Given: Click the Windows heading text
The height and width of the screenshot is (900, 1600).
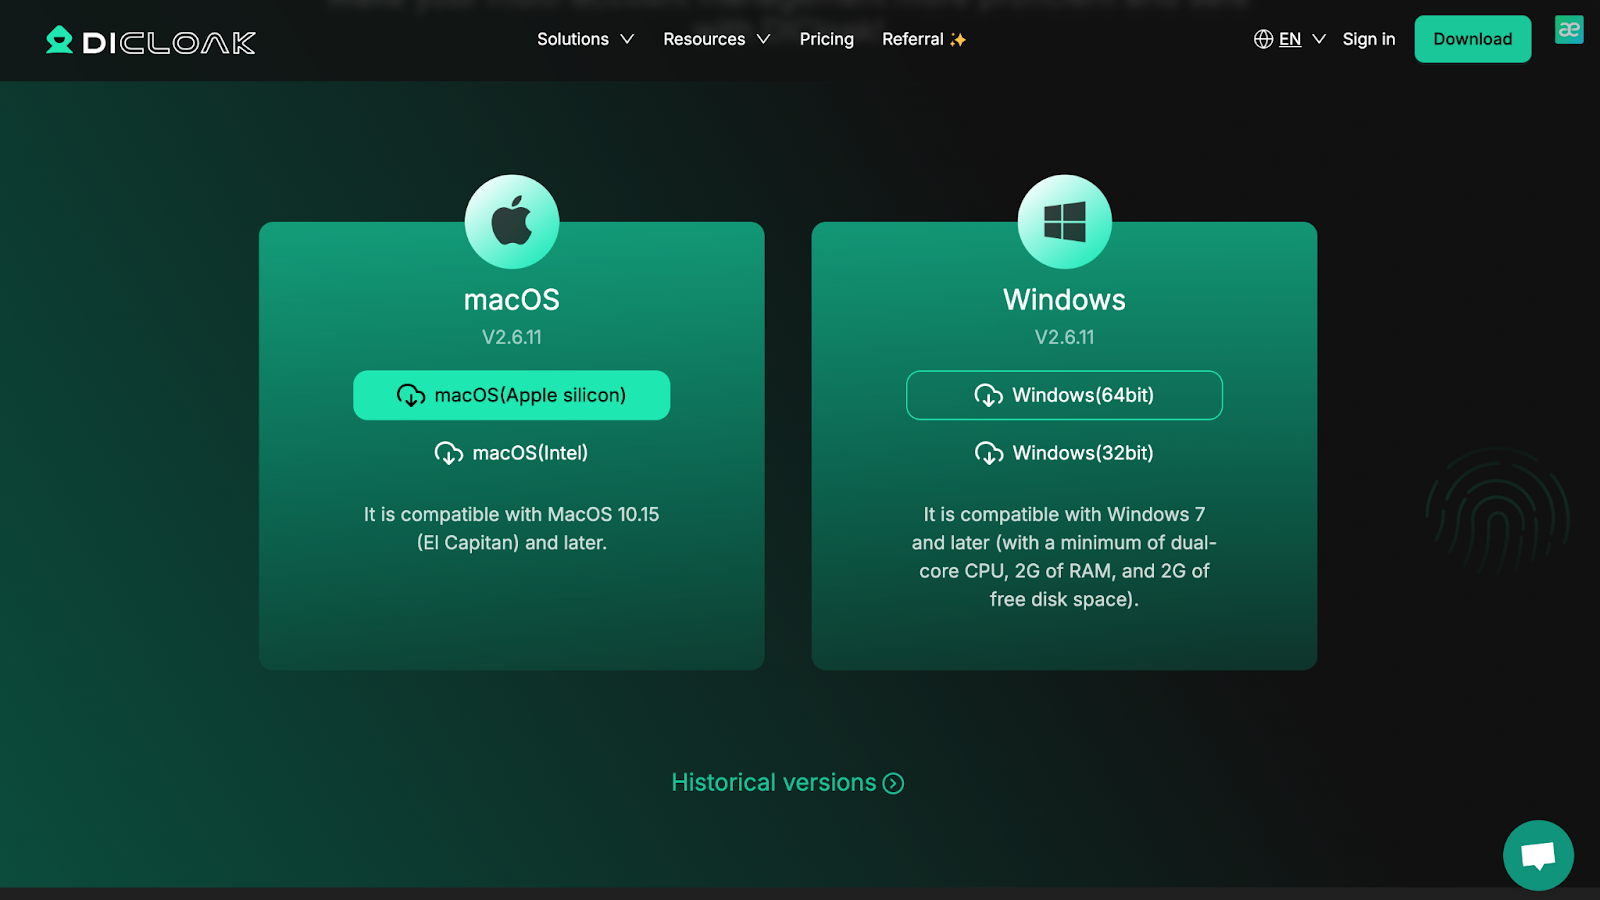Looking at the screenshot, I should (1064, 299).
